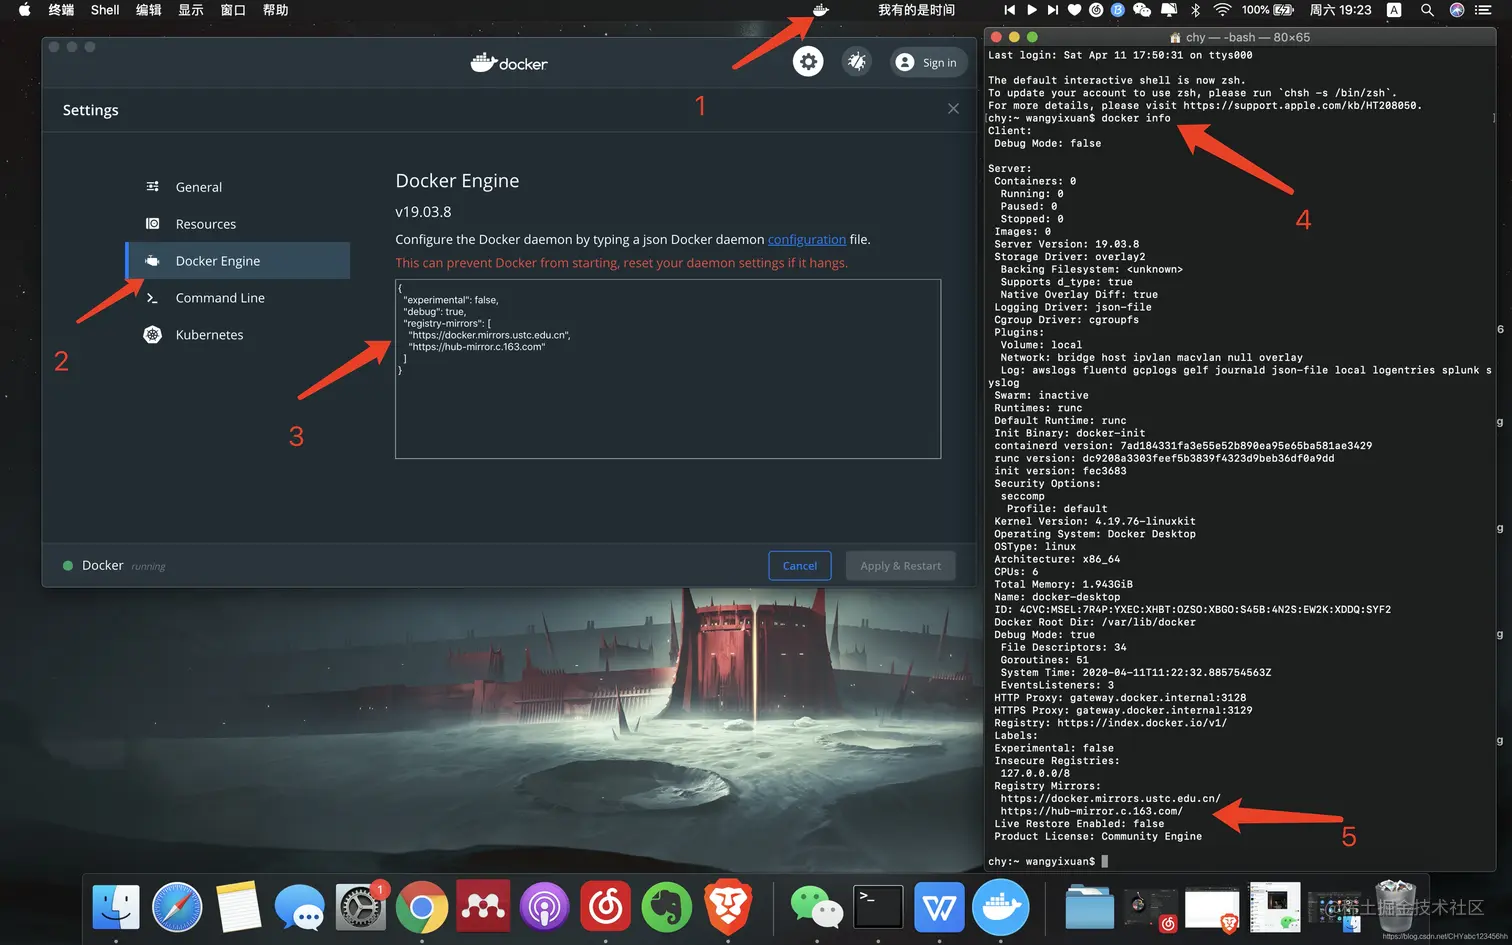Image resolution: width=1512 pixels, height=945 pixels.
Task: Open Terminal from the Dock
Action: pyautogui.click(x=878, y=908)
